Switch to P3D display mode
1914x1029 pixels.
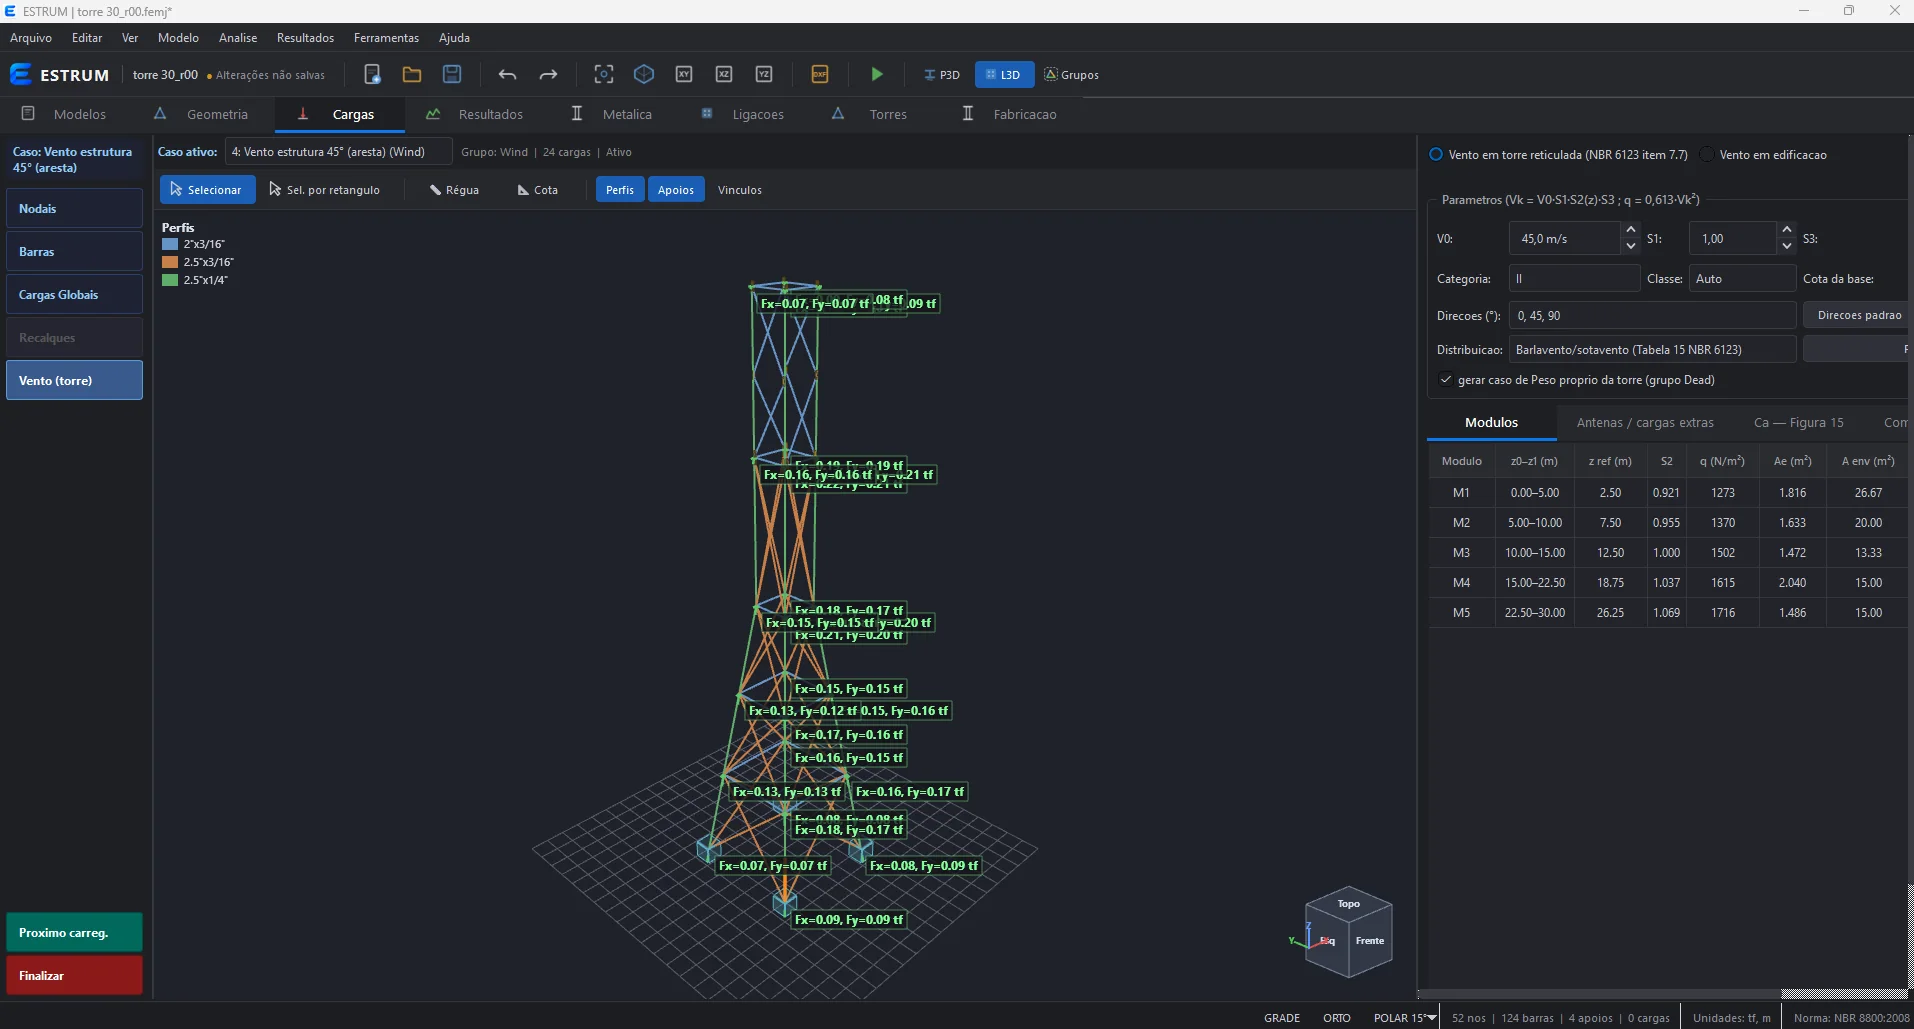click(x=941, y=75)
